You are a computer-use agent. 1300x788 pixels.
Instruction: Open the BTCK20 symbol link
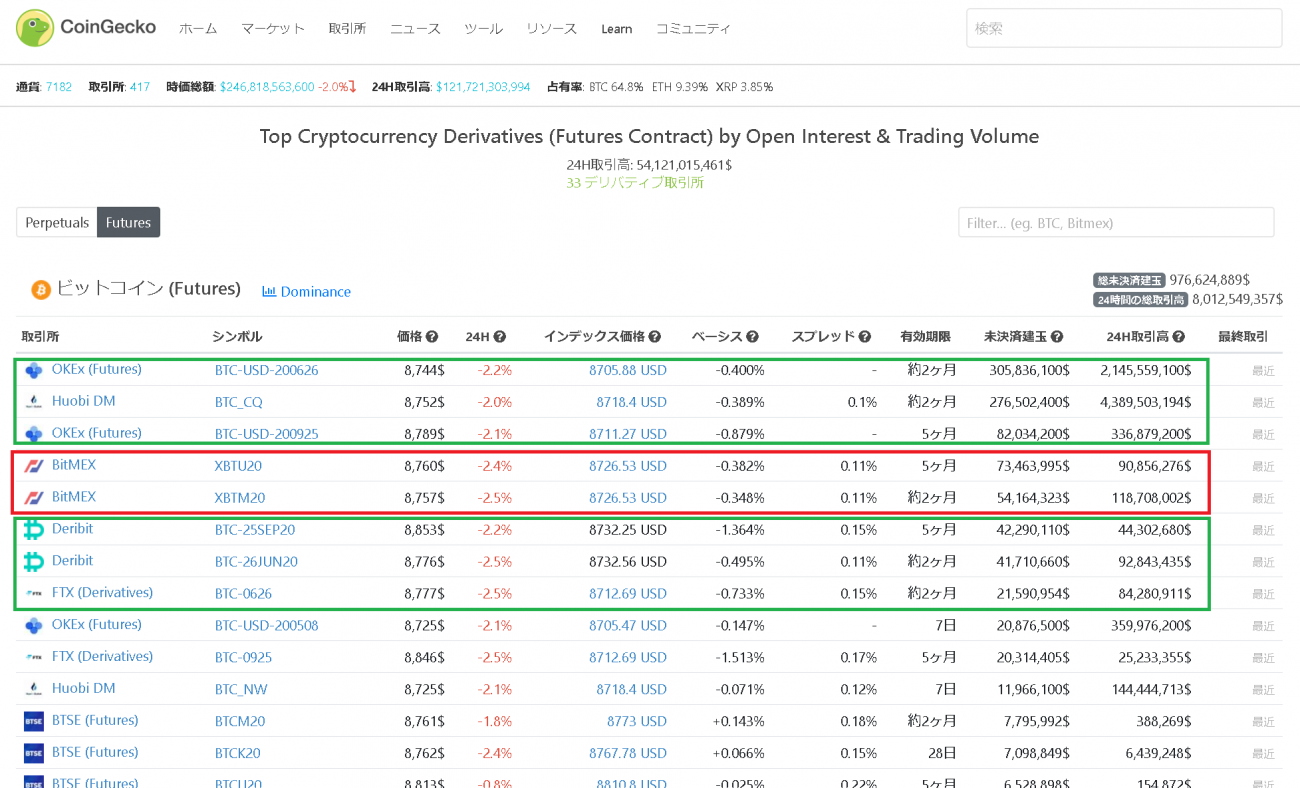click(238, 753)
